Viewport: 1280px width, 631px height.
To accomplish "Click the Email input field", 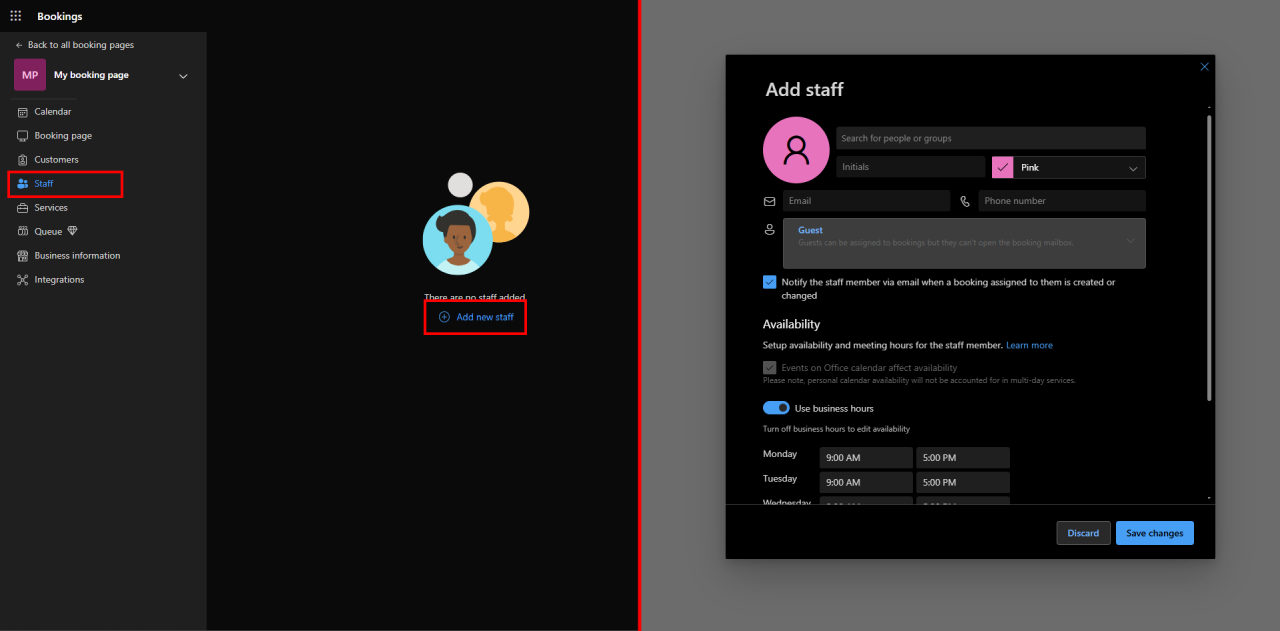I will point(866,201).
